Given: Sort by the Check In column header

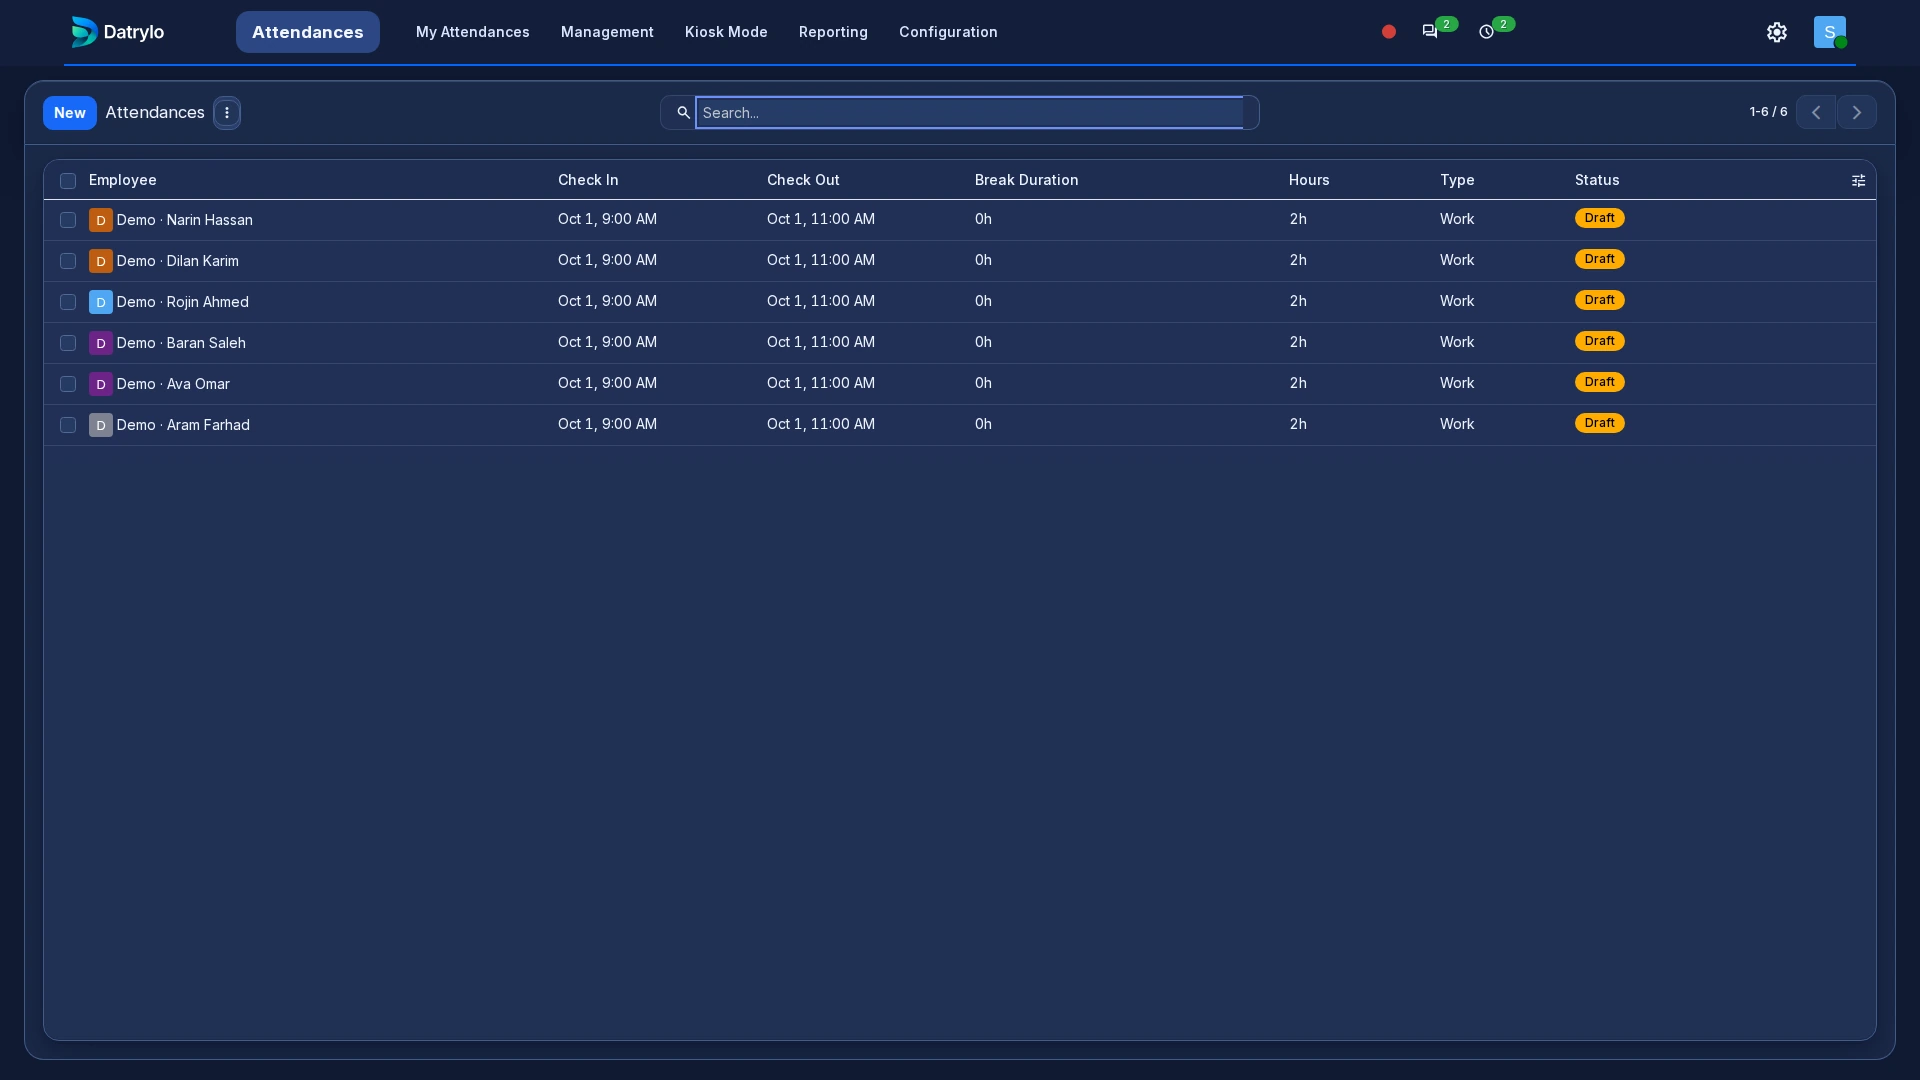Looking at the screenshot, I should coord(588,180).
